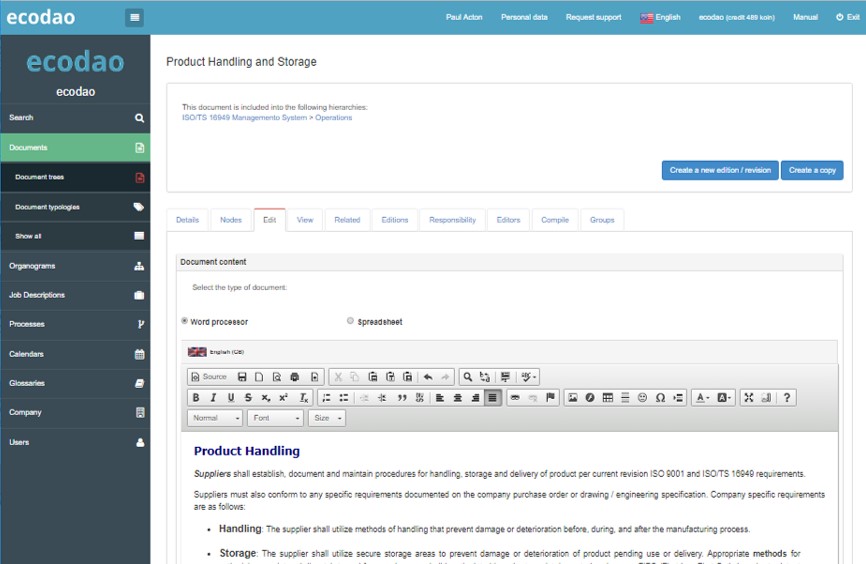Open the Find magnifier tool
The width and height of the screenshot is (866, 564).
point(468,377)
